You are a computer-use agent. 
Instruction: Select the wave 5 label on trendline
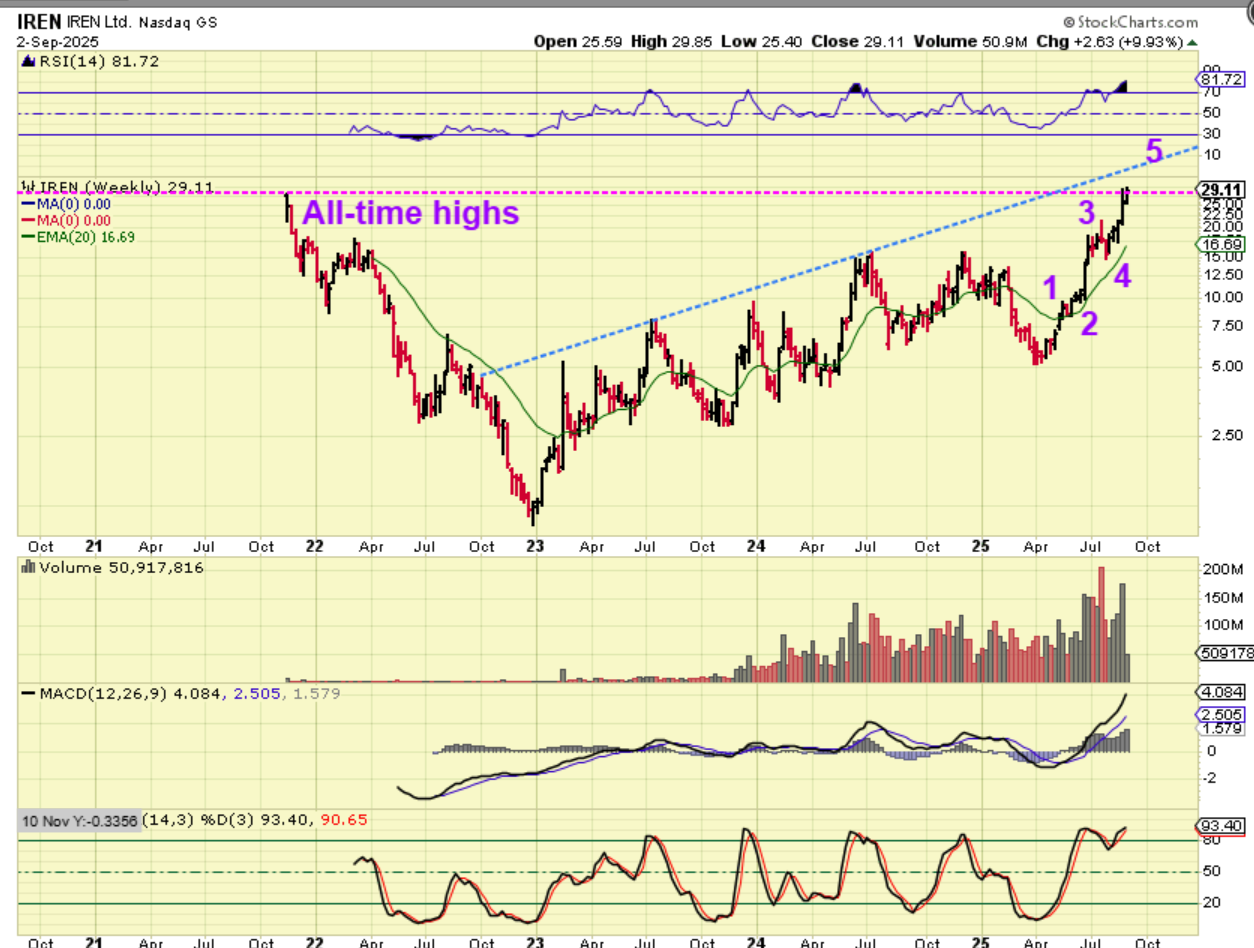coord(1154,152)
